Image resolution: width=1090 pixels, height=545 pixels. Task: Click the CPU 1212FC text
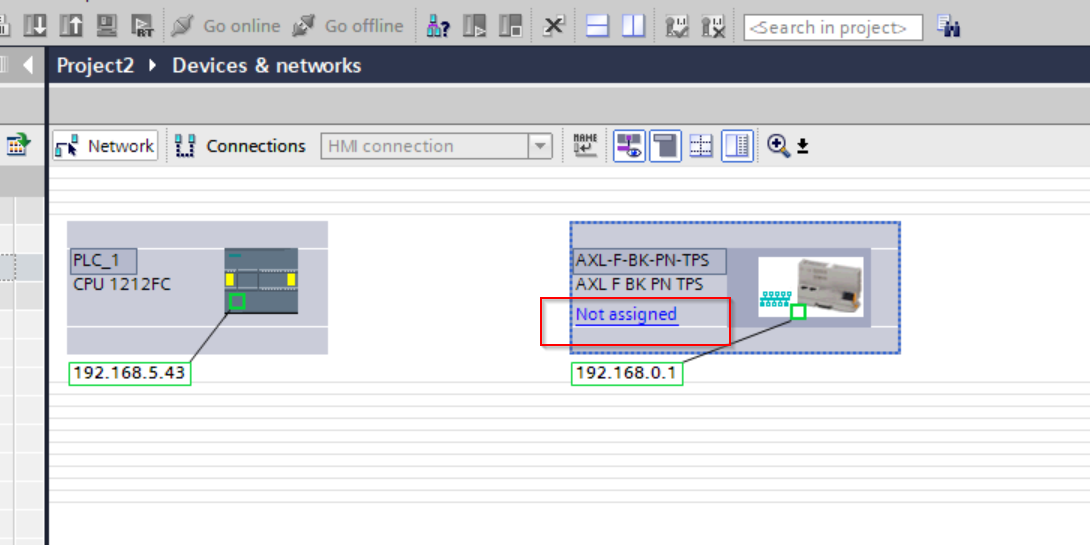(x=122, y=284)
